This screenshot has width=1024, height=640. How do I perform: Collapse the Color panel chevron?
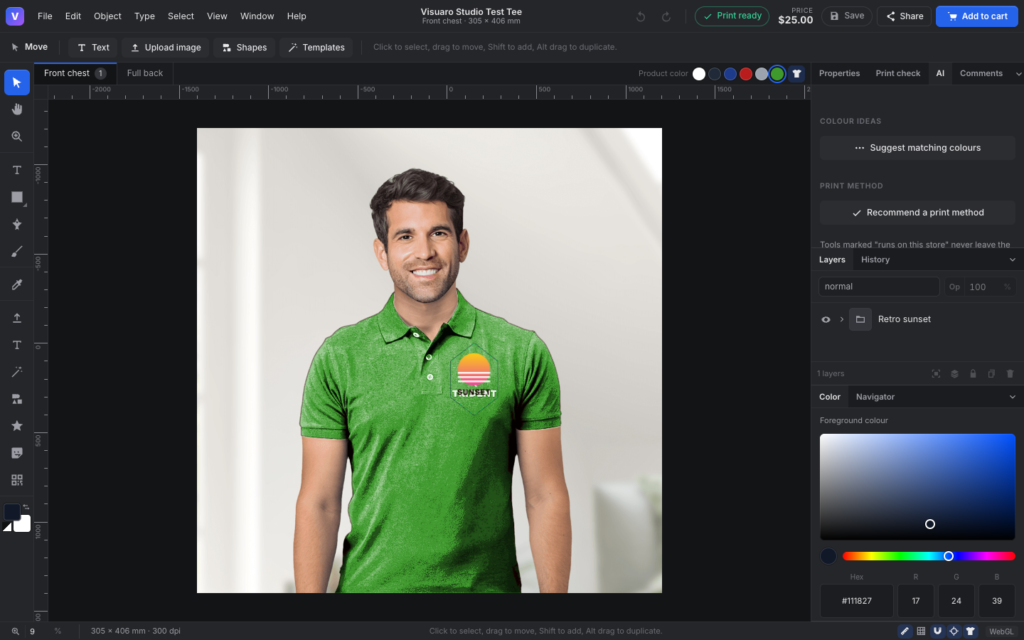click(x=1012, y=397)
